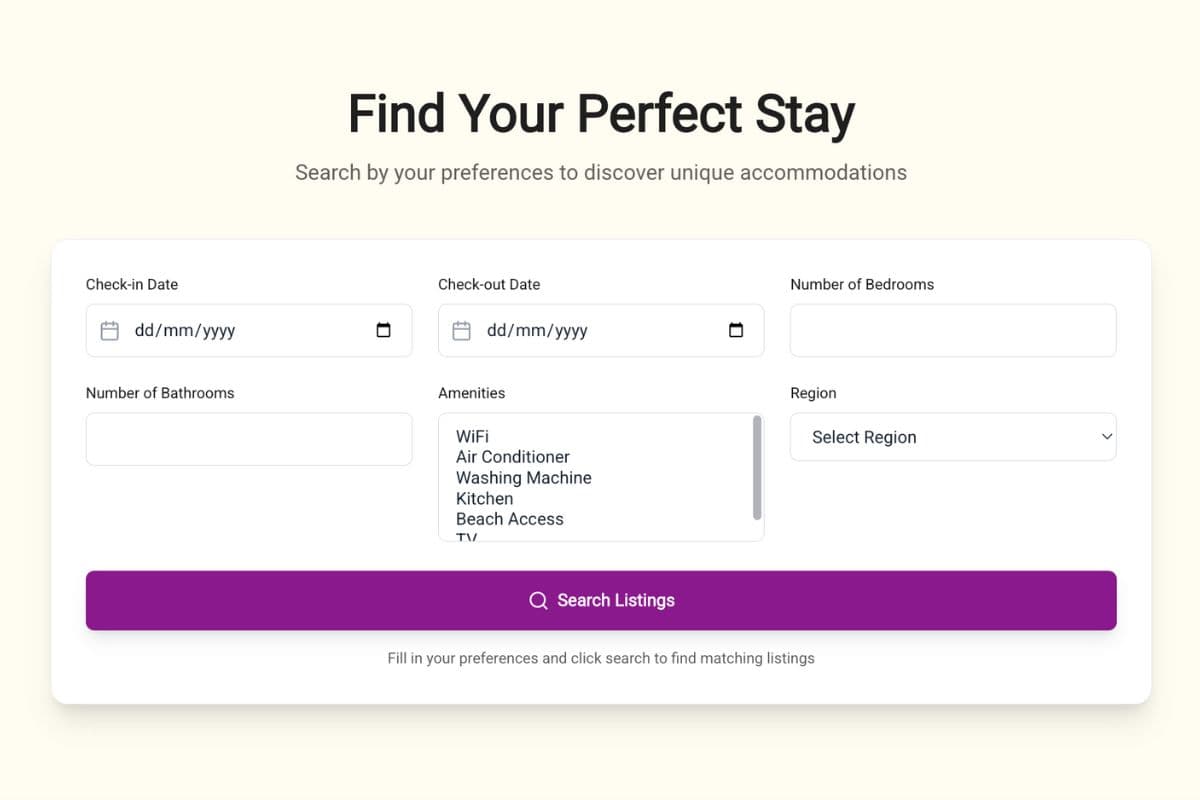Click the Check-in dd/mm/yyyy text field

tap(185, 330)
